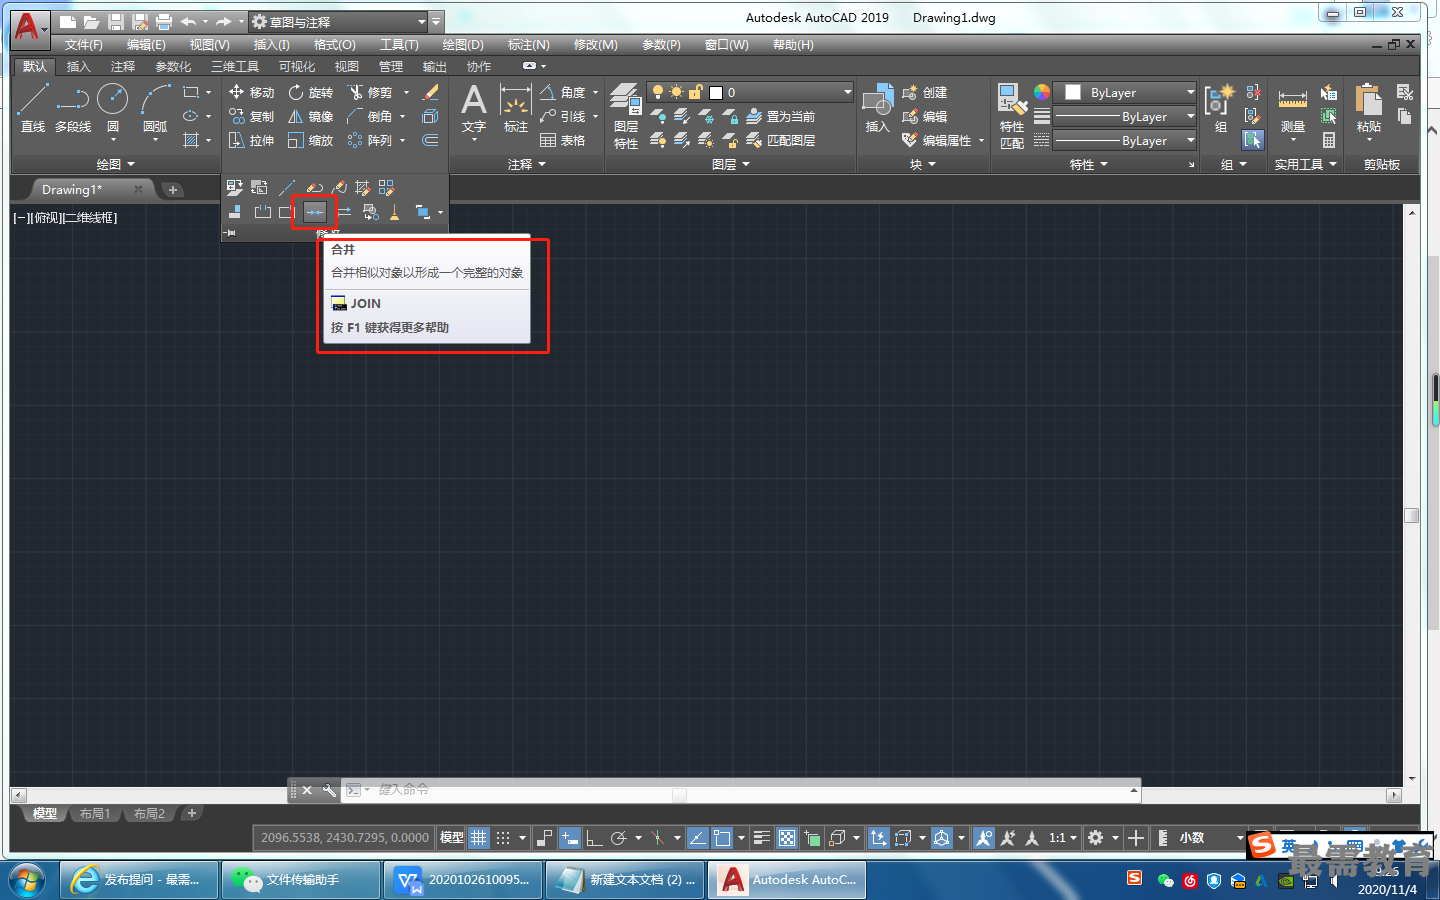The image size is (1440, 900).
Task: Toggle the 模型 space button in status bar
Action: 452,838
